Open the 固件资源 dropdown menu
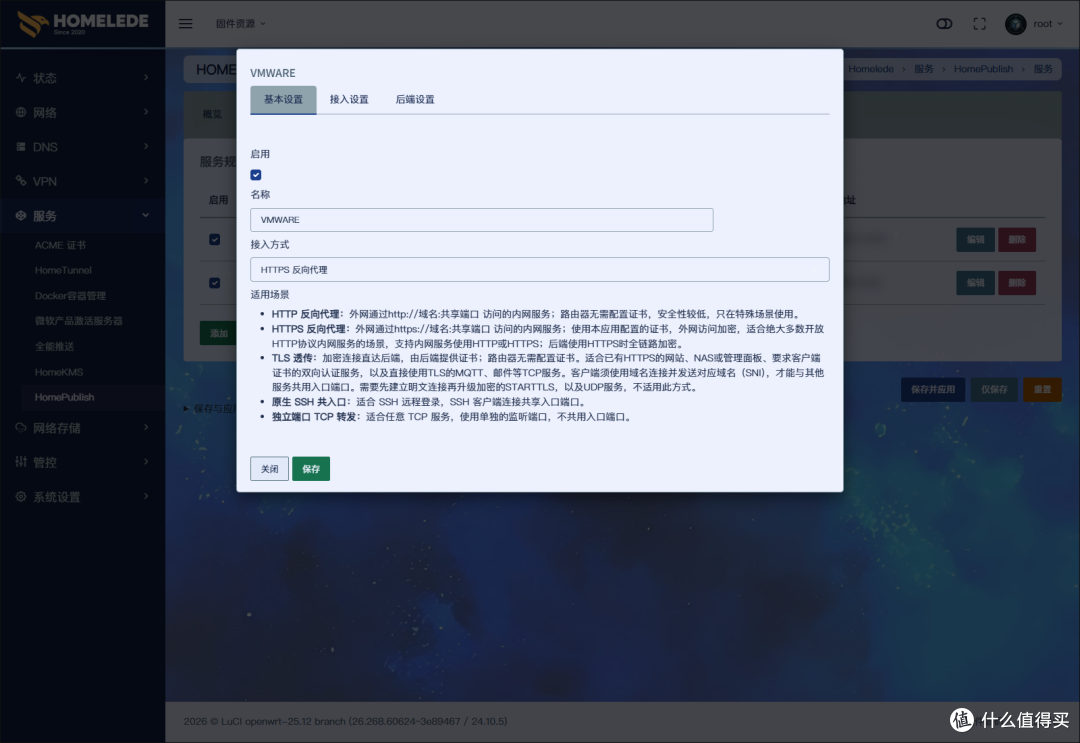 [x=240, y=23]
